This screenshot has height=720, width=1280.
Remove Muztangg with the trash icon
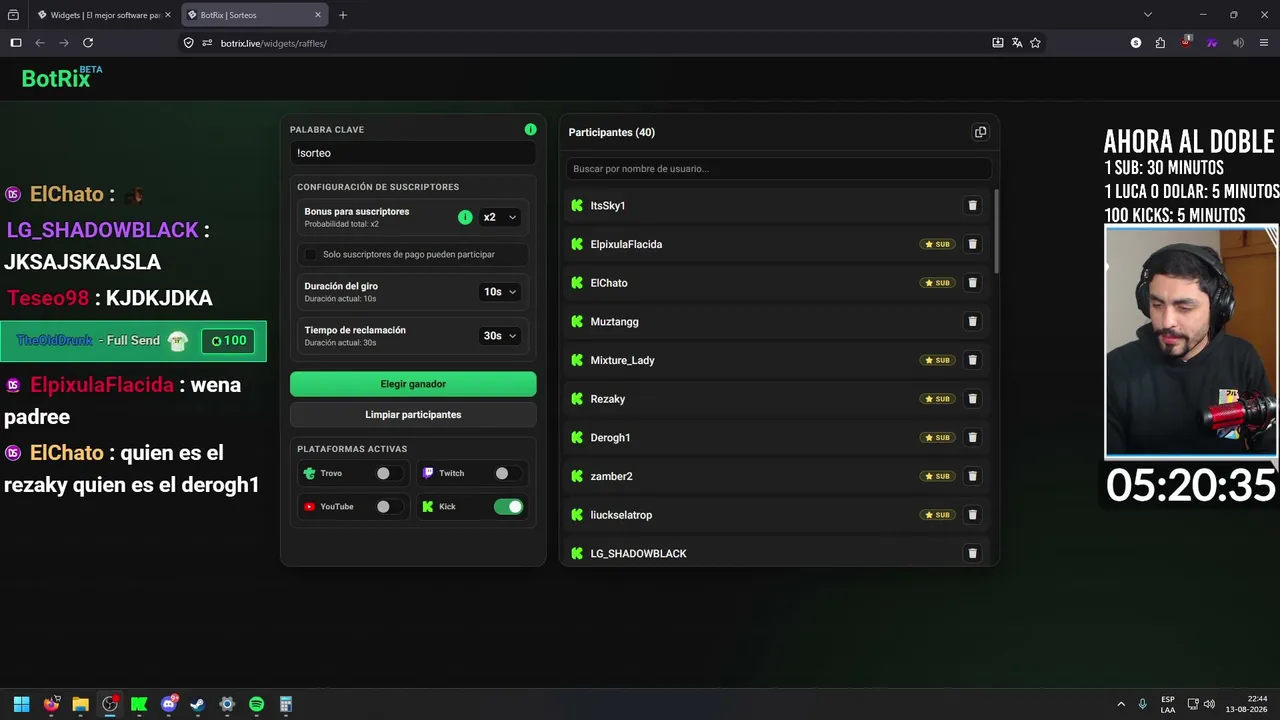click(x=972, y=322)
